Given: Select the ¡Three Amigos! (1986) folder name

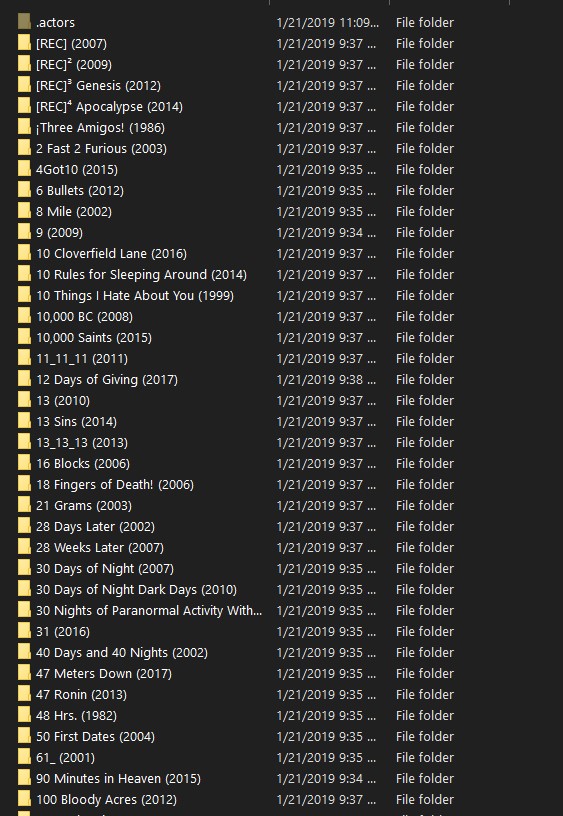Looking at the screenshot, I should click(100, 128).
